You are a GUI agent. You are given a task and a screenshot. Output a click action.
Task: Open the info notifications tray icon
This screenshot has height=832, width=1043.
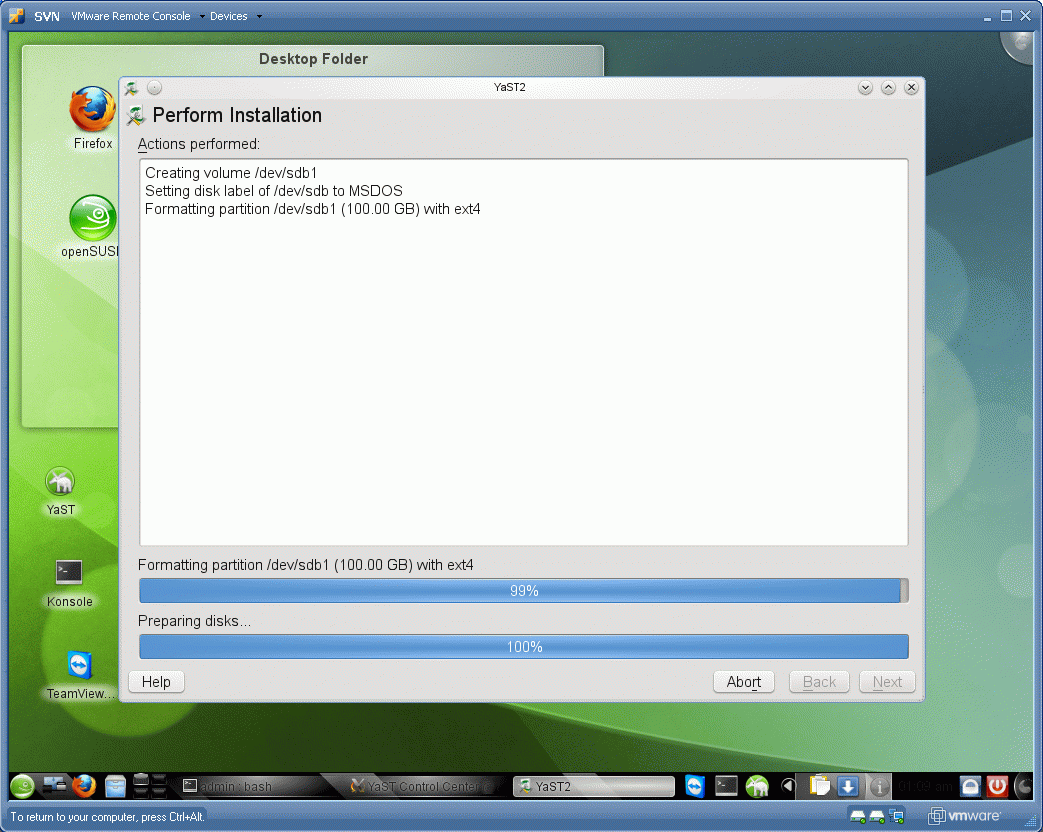tap(879, 787)
